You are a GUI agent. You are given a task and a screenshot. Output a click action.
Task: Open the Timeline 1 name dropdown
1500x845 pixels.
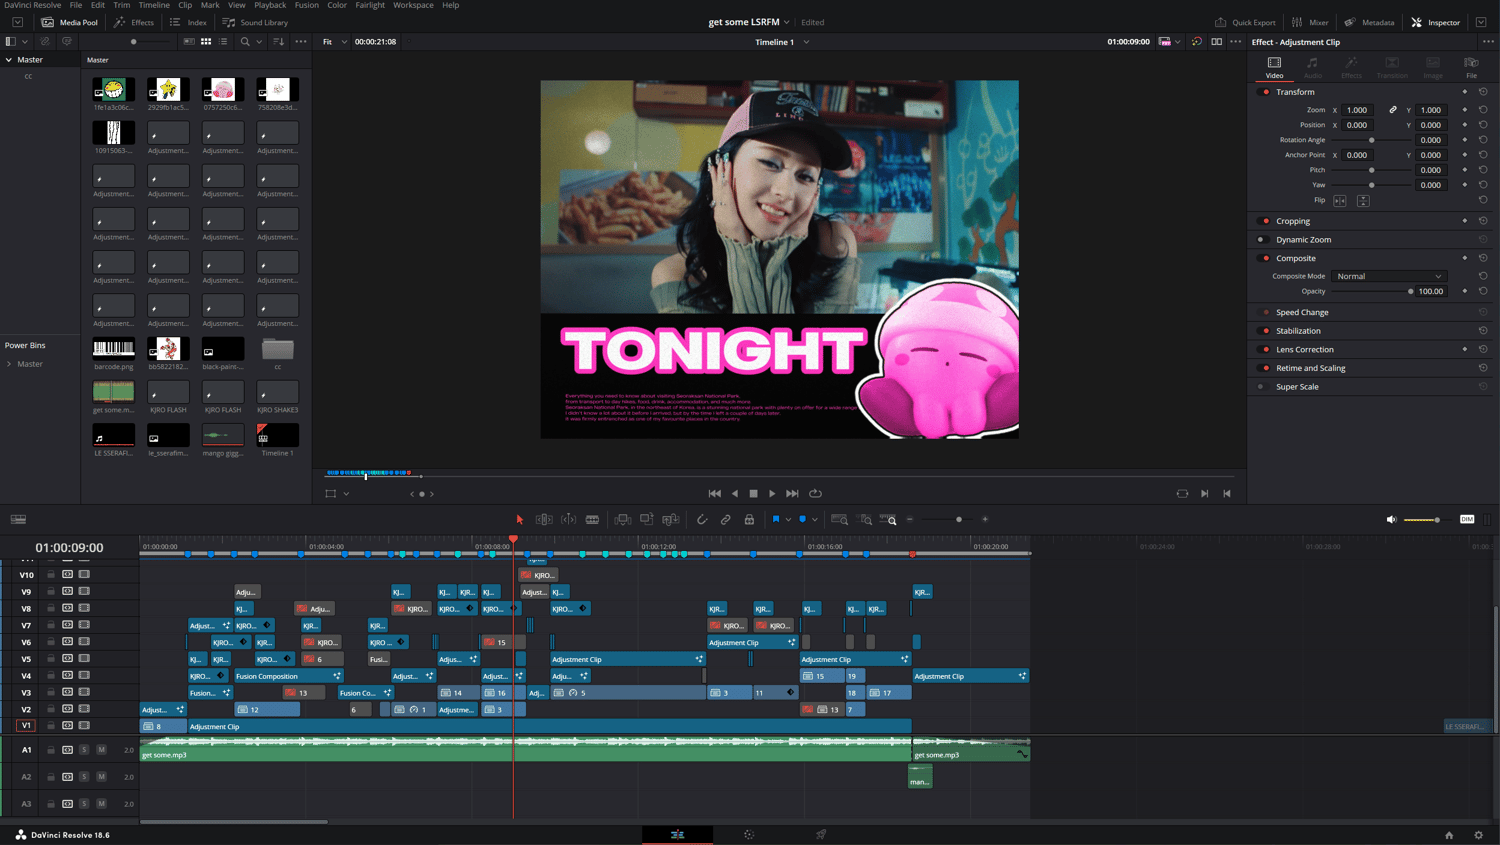click(x=806, y=42)
